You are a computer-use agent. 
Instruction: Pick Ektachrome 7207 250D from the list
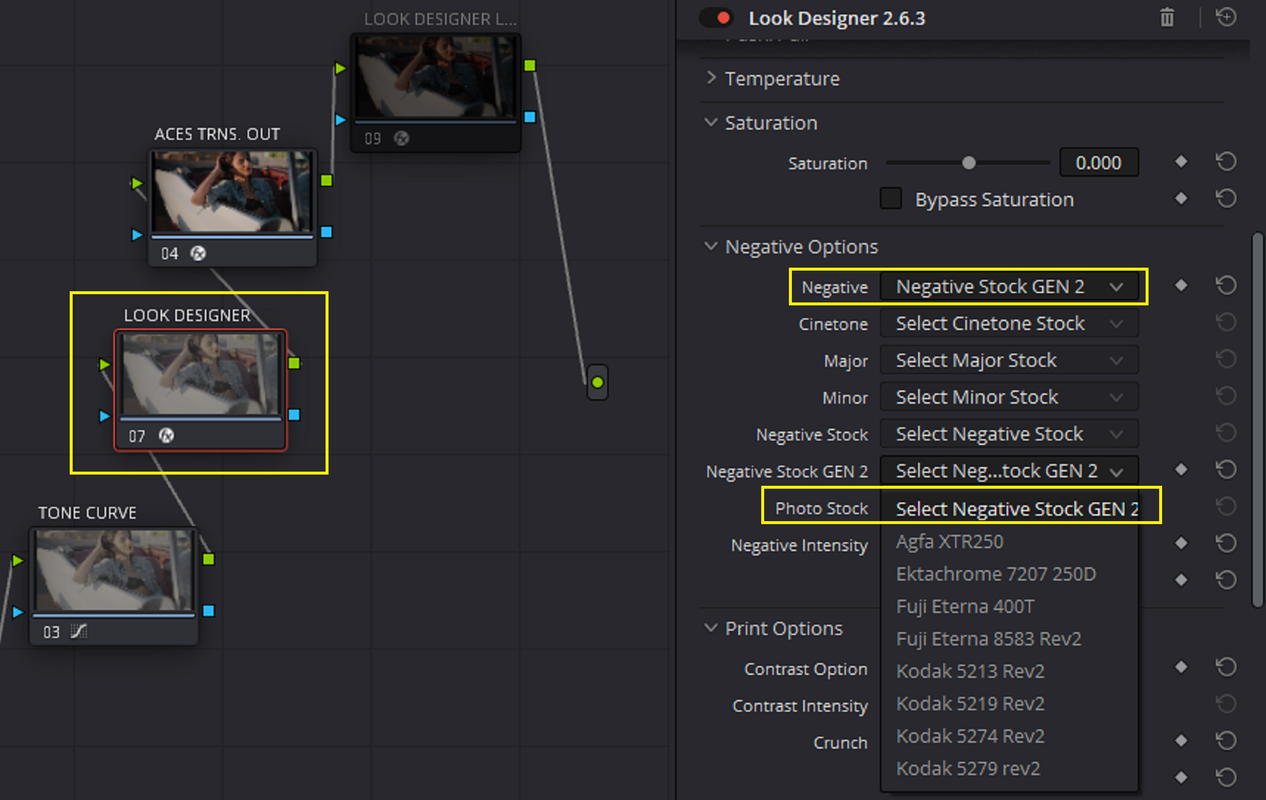point(1009,574)
